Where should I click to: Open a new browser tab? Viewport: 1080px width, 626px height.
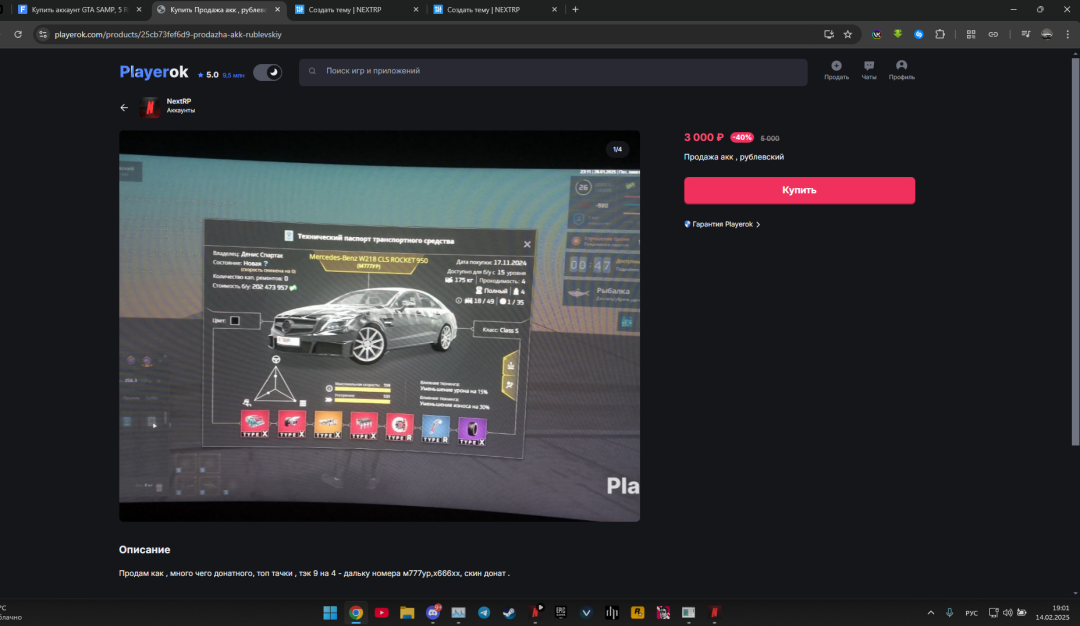click(575, 10)
